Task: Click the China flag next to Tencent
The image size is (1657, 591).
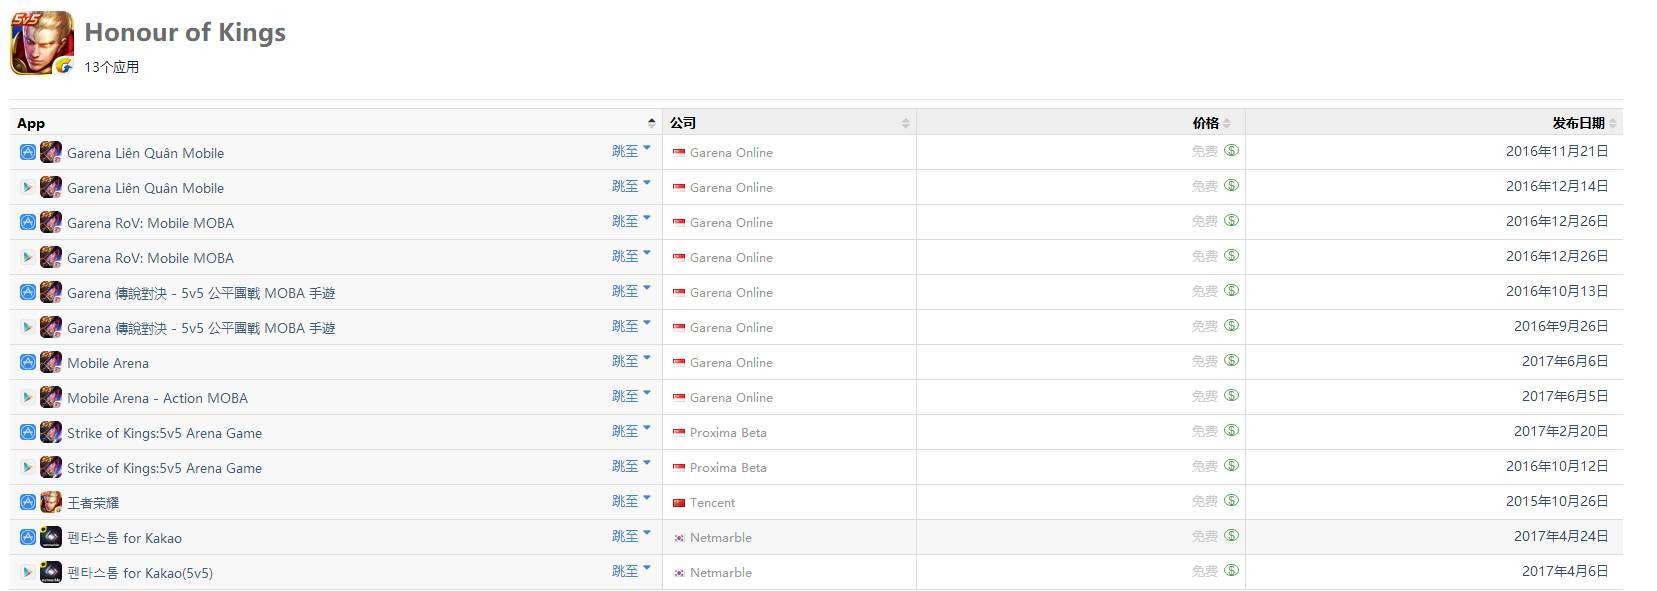Action: [679, 503]
